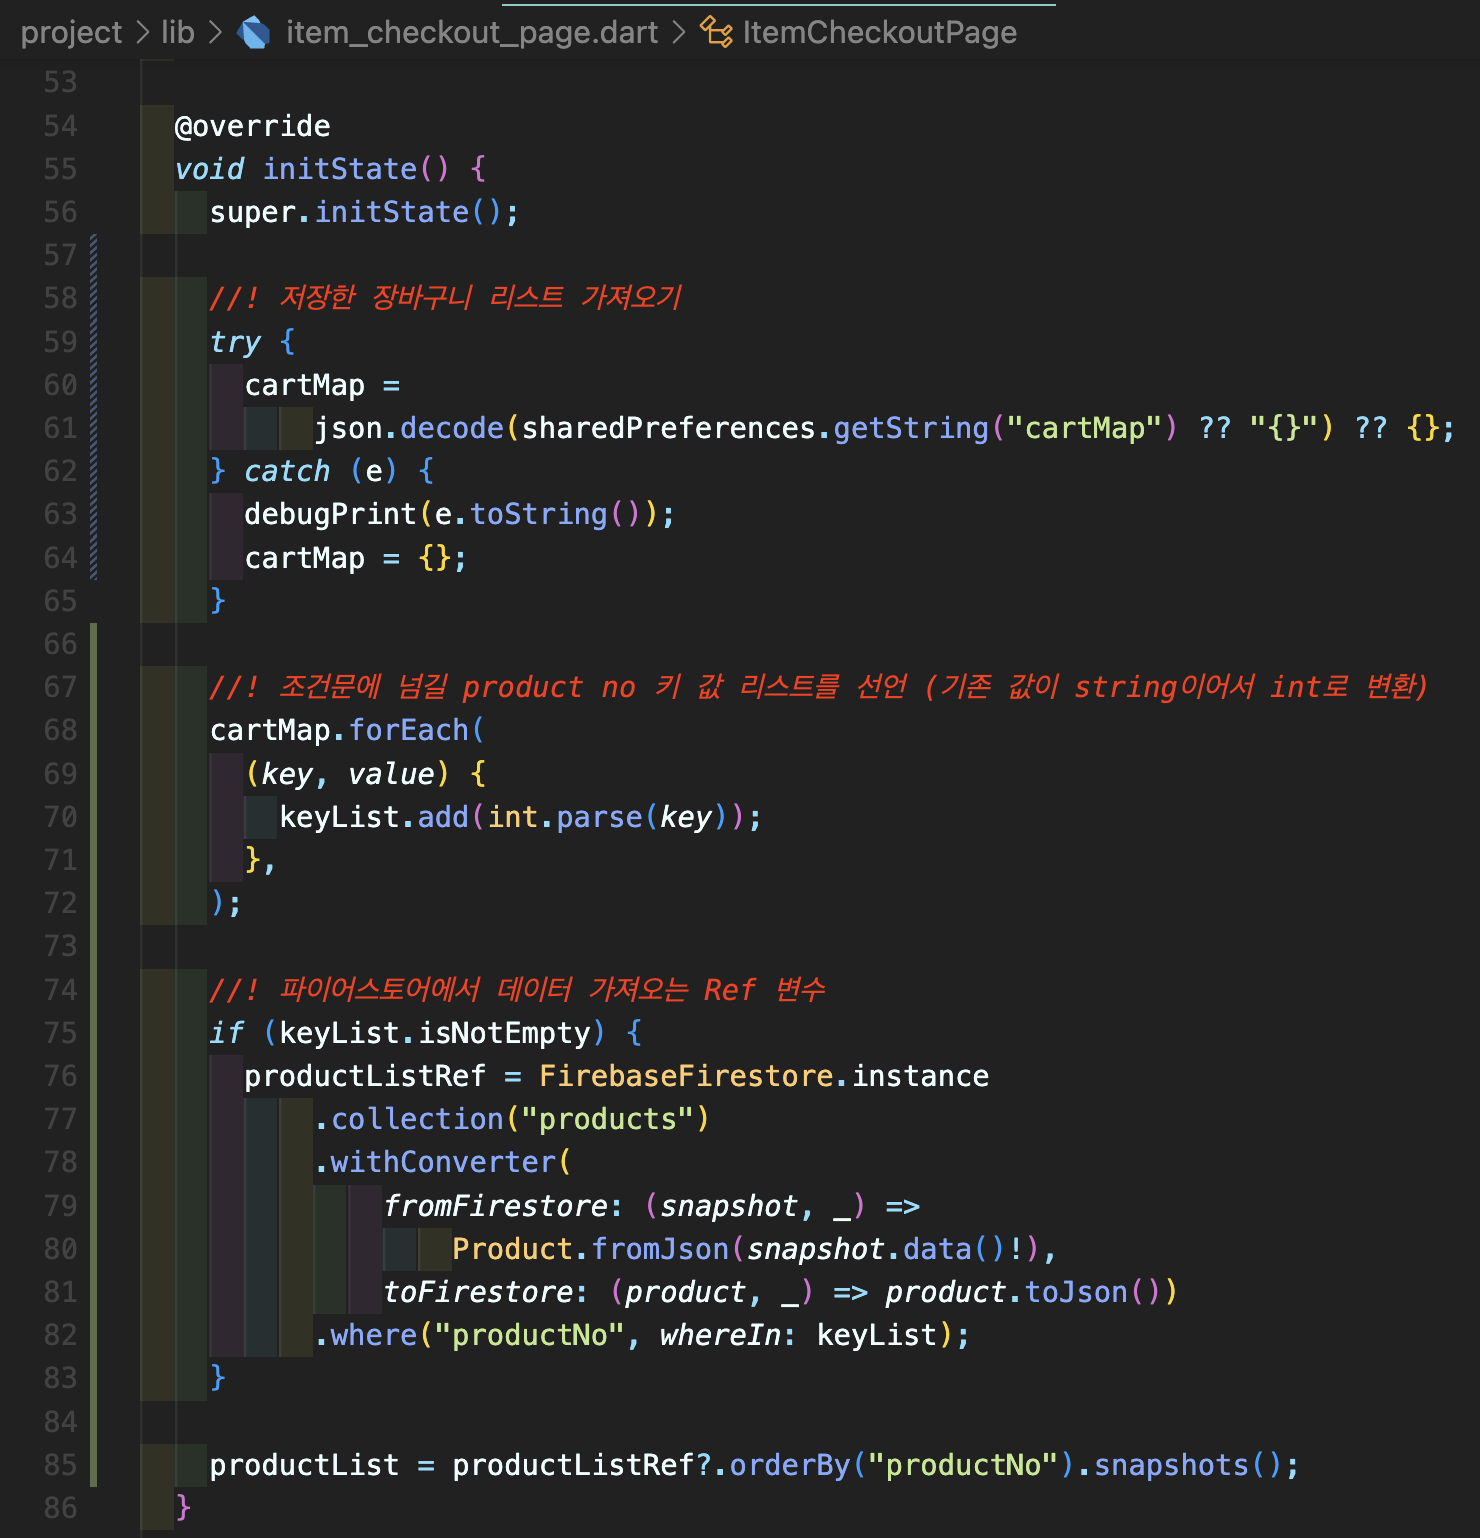Image resolution: width=1480 pixels, height=1538 pixels.
Task: Click 'snapshots' method call
Action: click(x=1172, y=1465)
